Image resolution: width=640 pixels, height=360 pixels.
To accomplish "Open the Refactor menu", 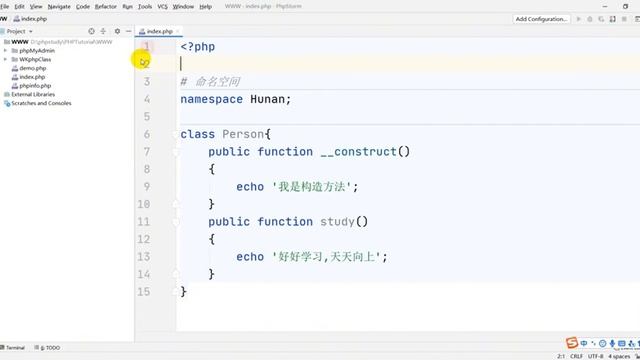I will click(x=106, y=7).
